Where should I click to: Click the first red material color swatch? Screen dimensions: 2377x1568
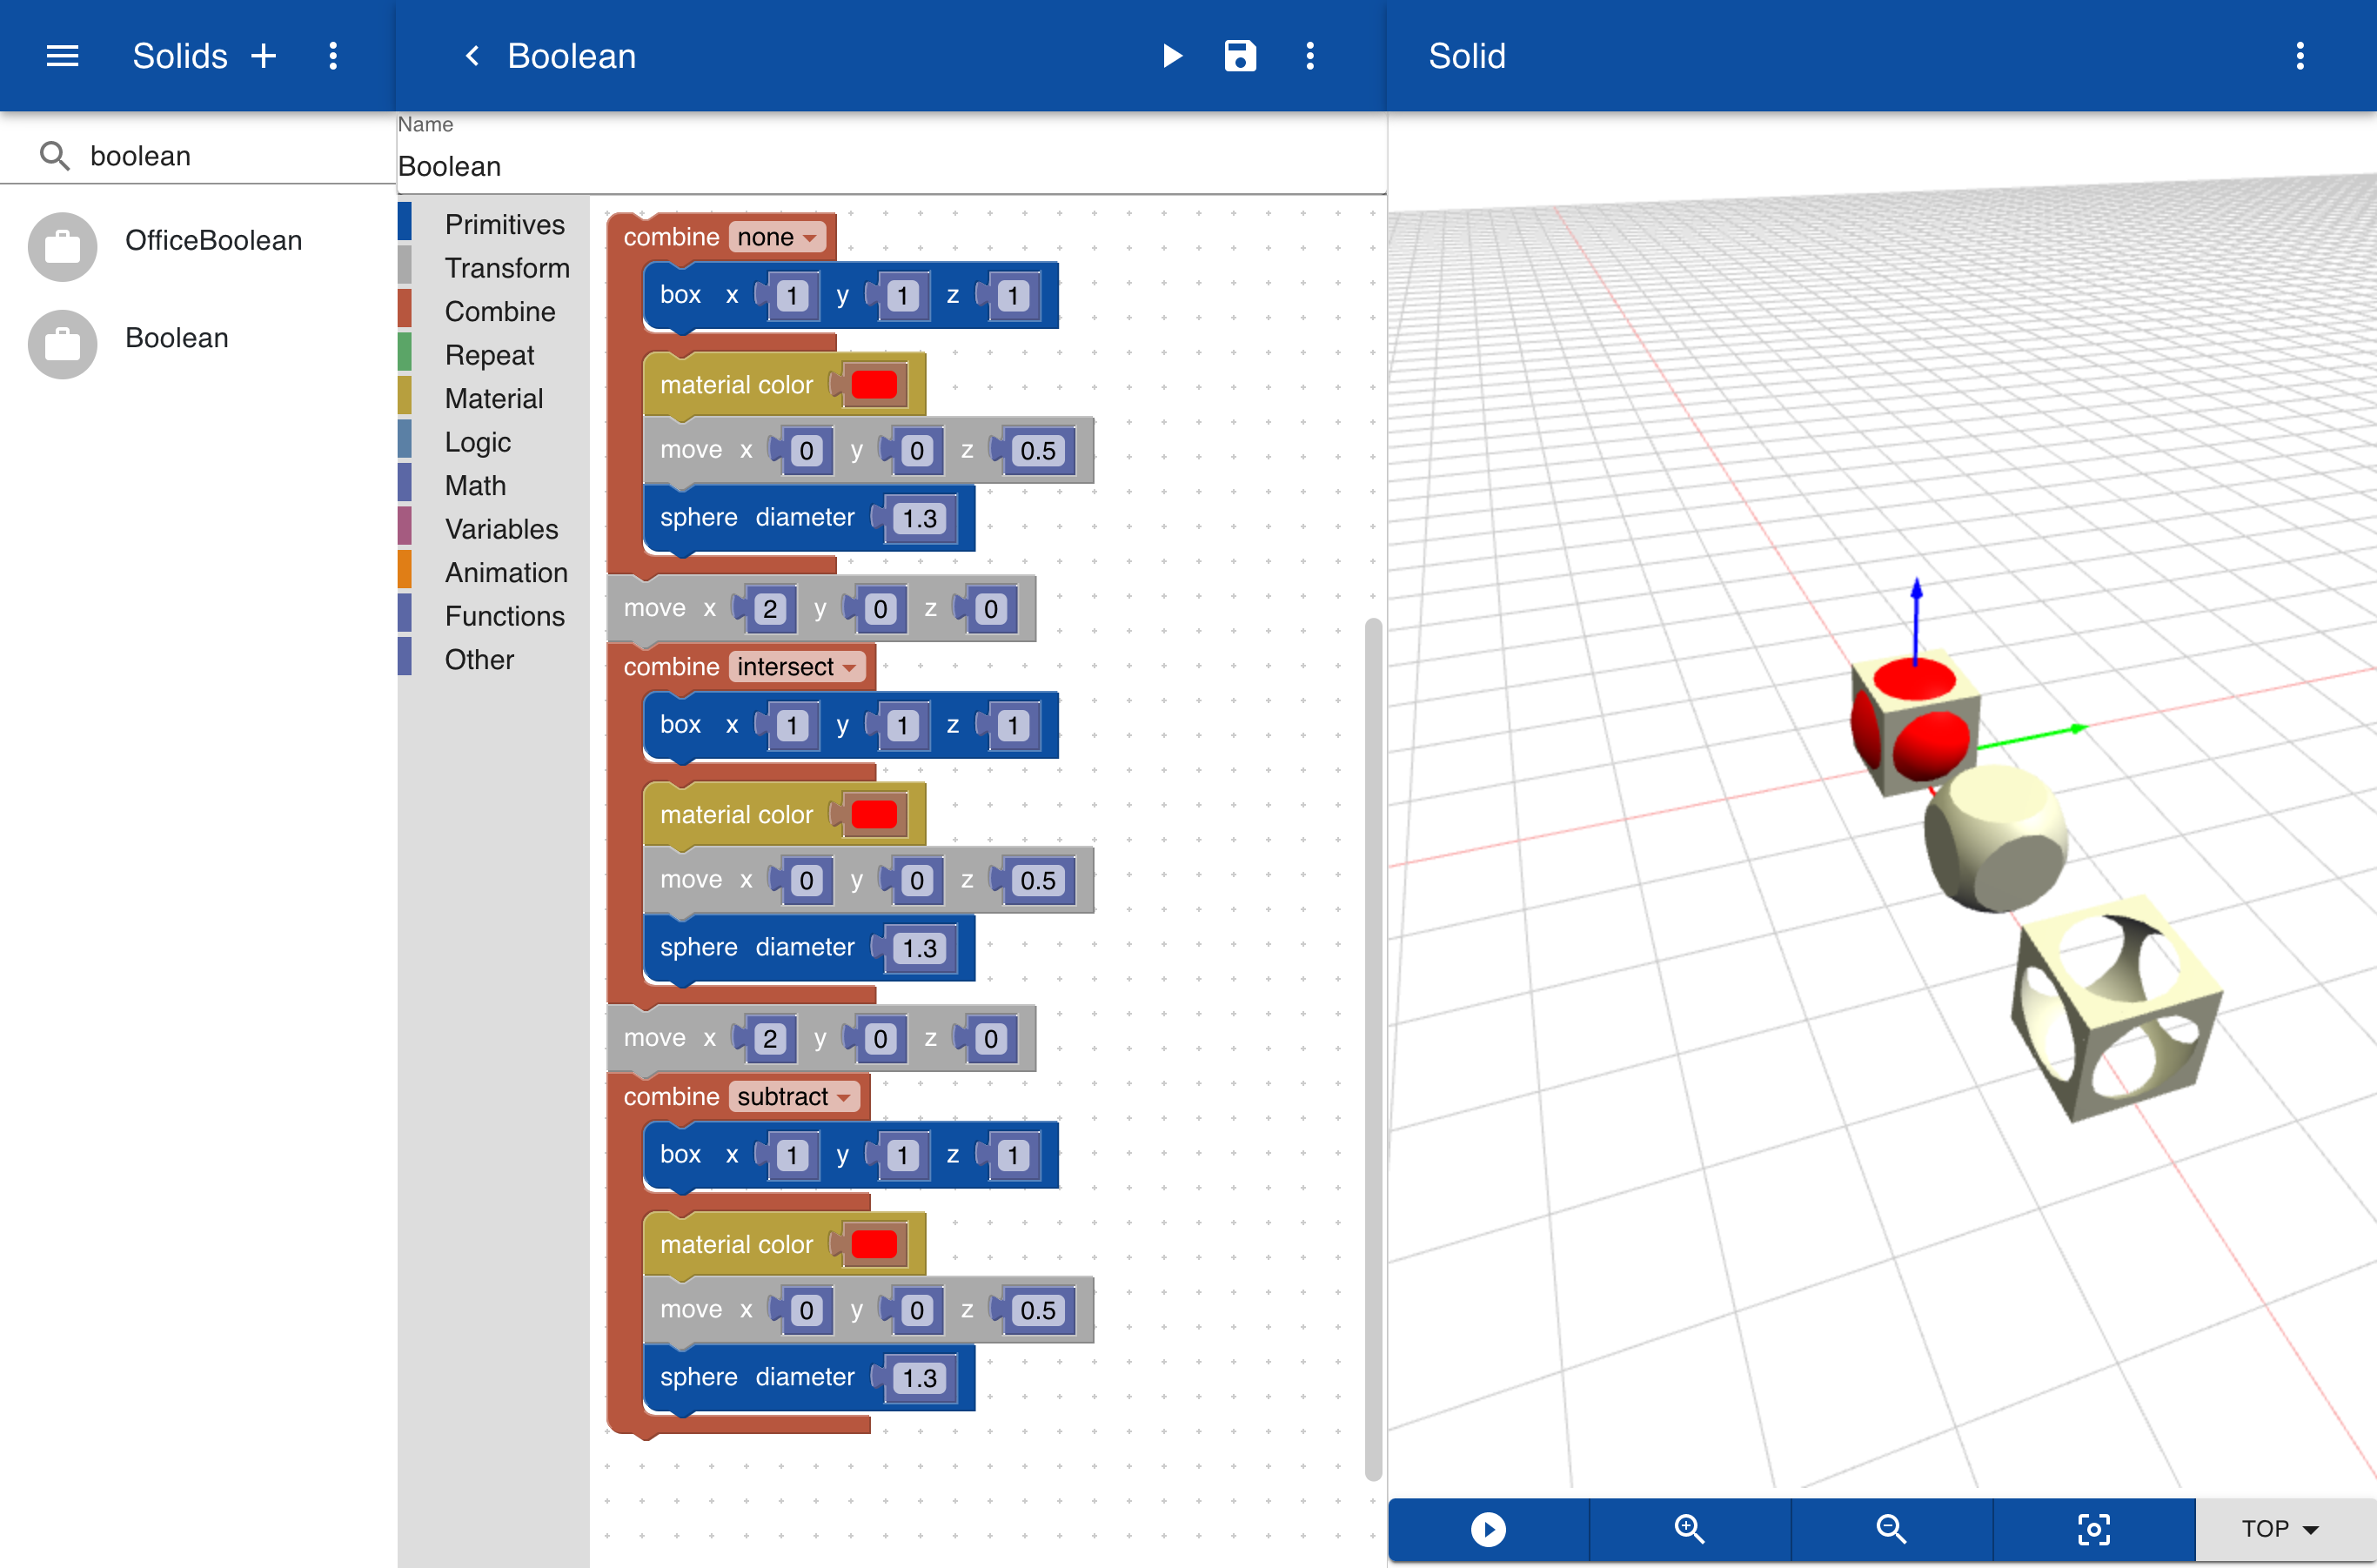tap(873, 385)
